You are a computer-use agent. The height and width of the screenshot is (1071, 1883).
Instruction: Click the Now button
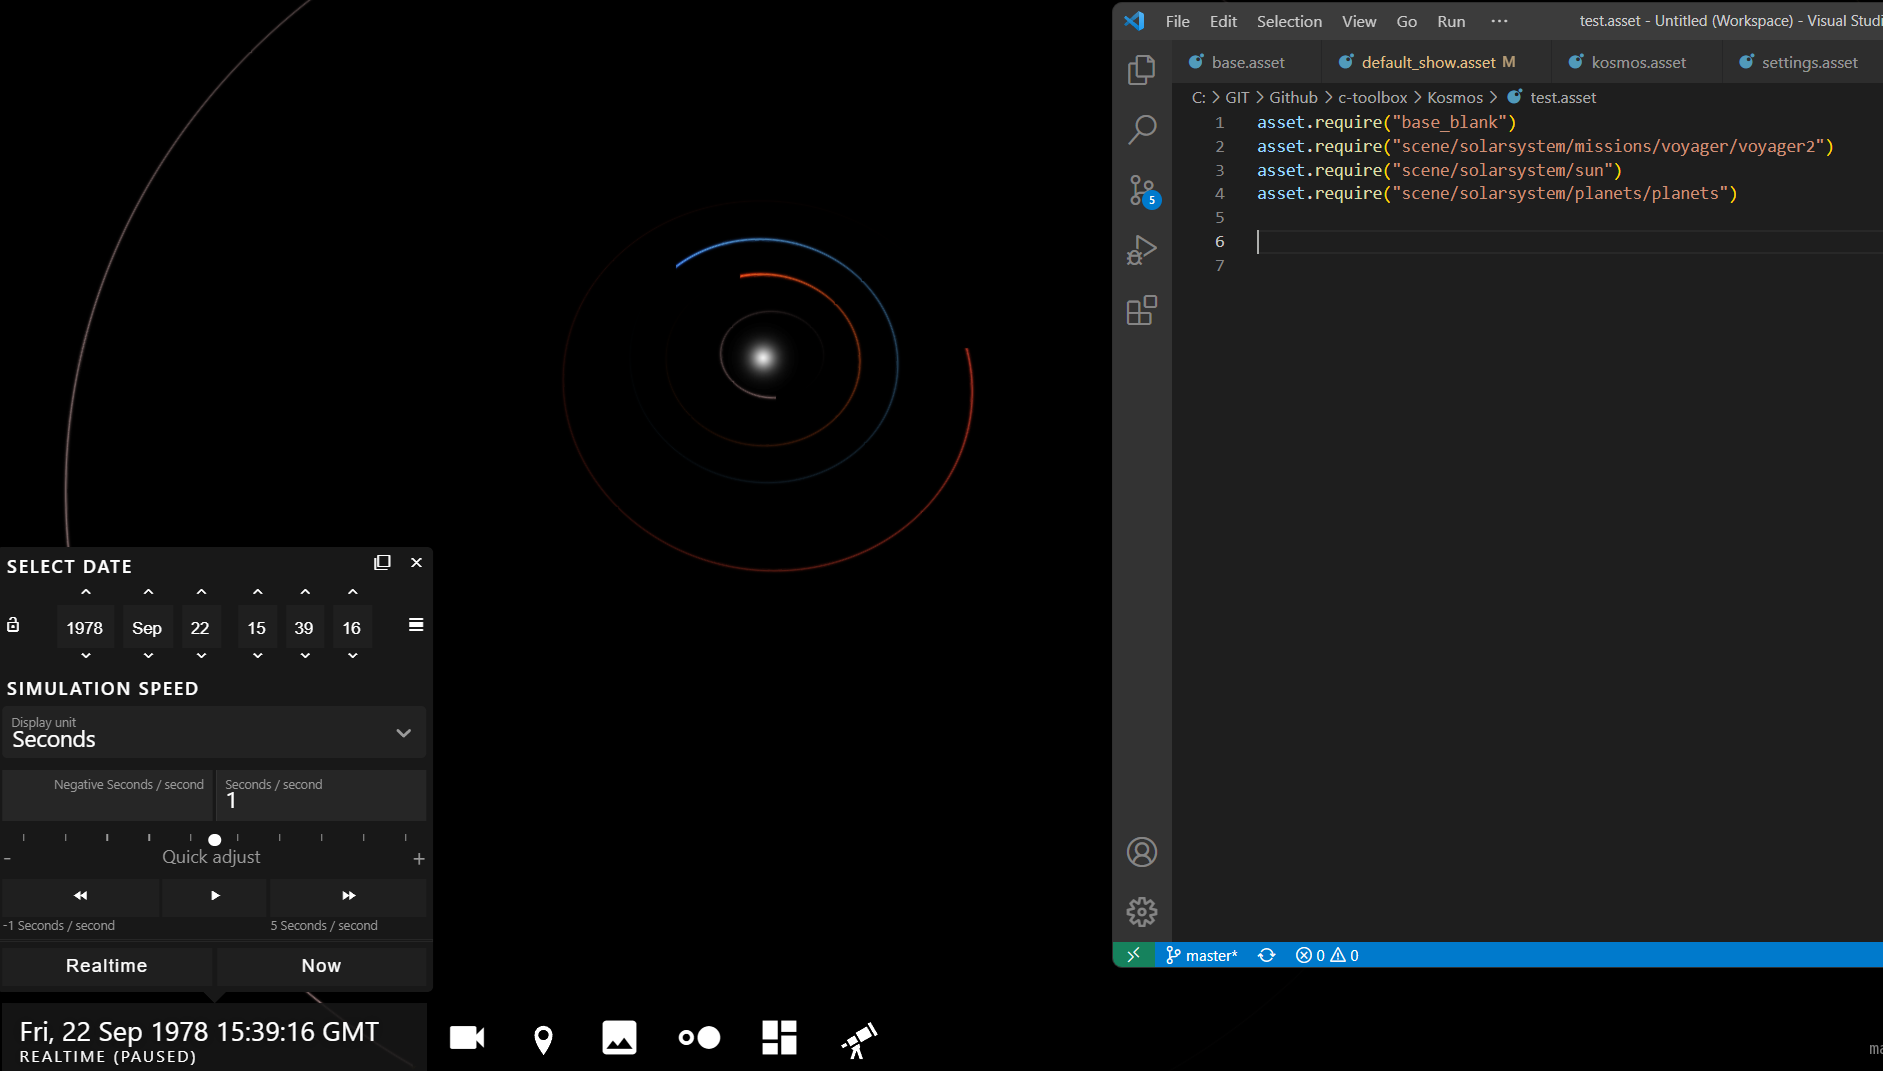[x=322, y=966]
